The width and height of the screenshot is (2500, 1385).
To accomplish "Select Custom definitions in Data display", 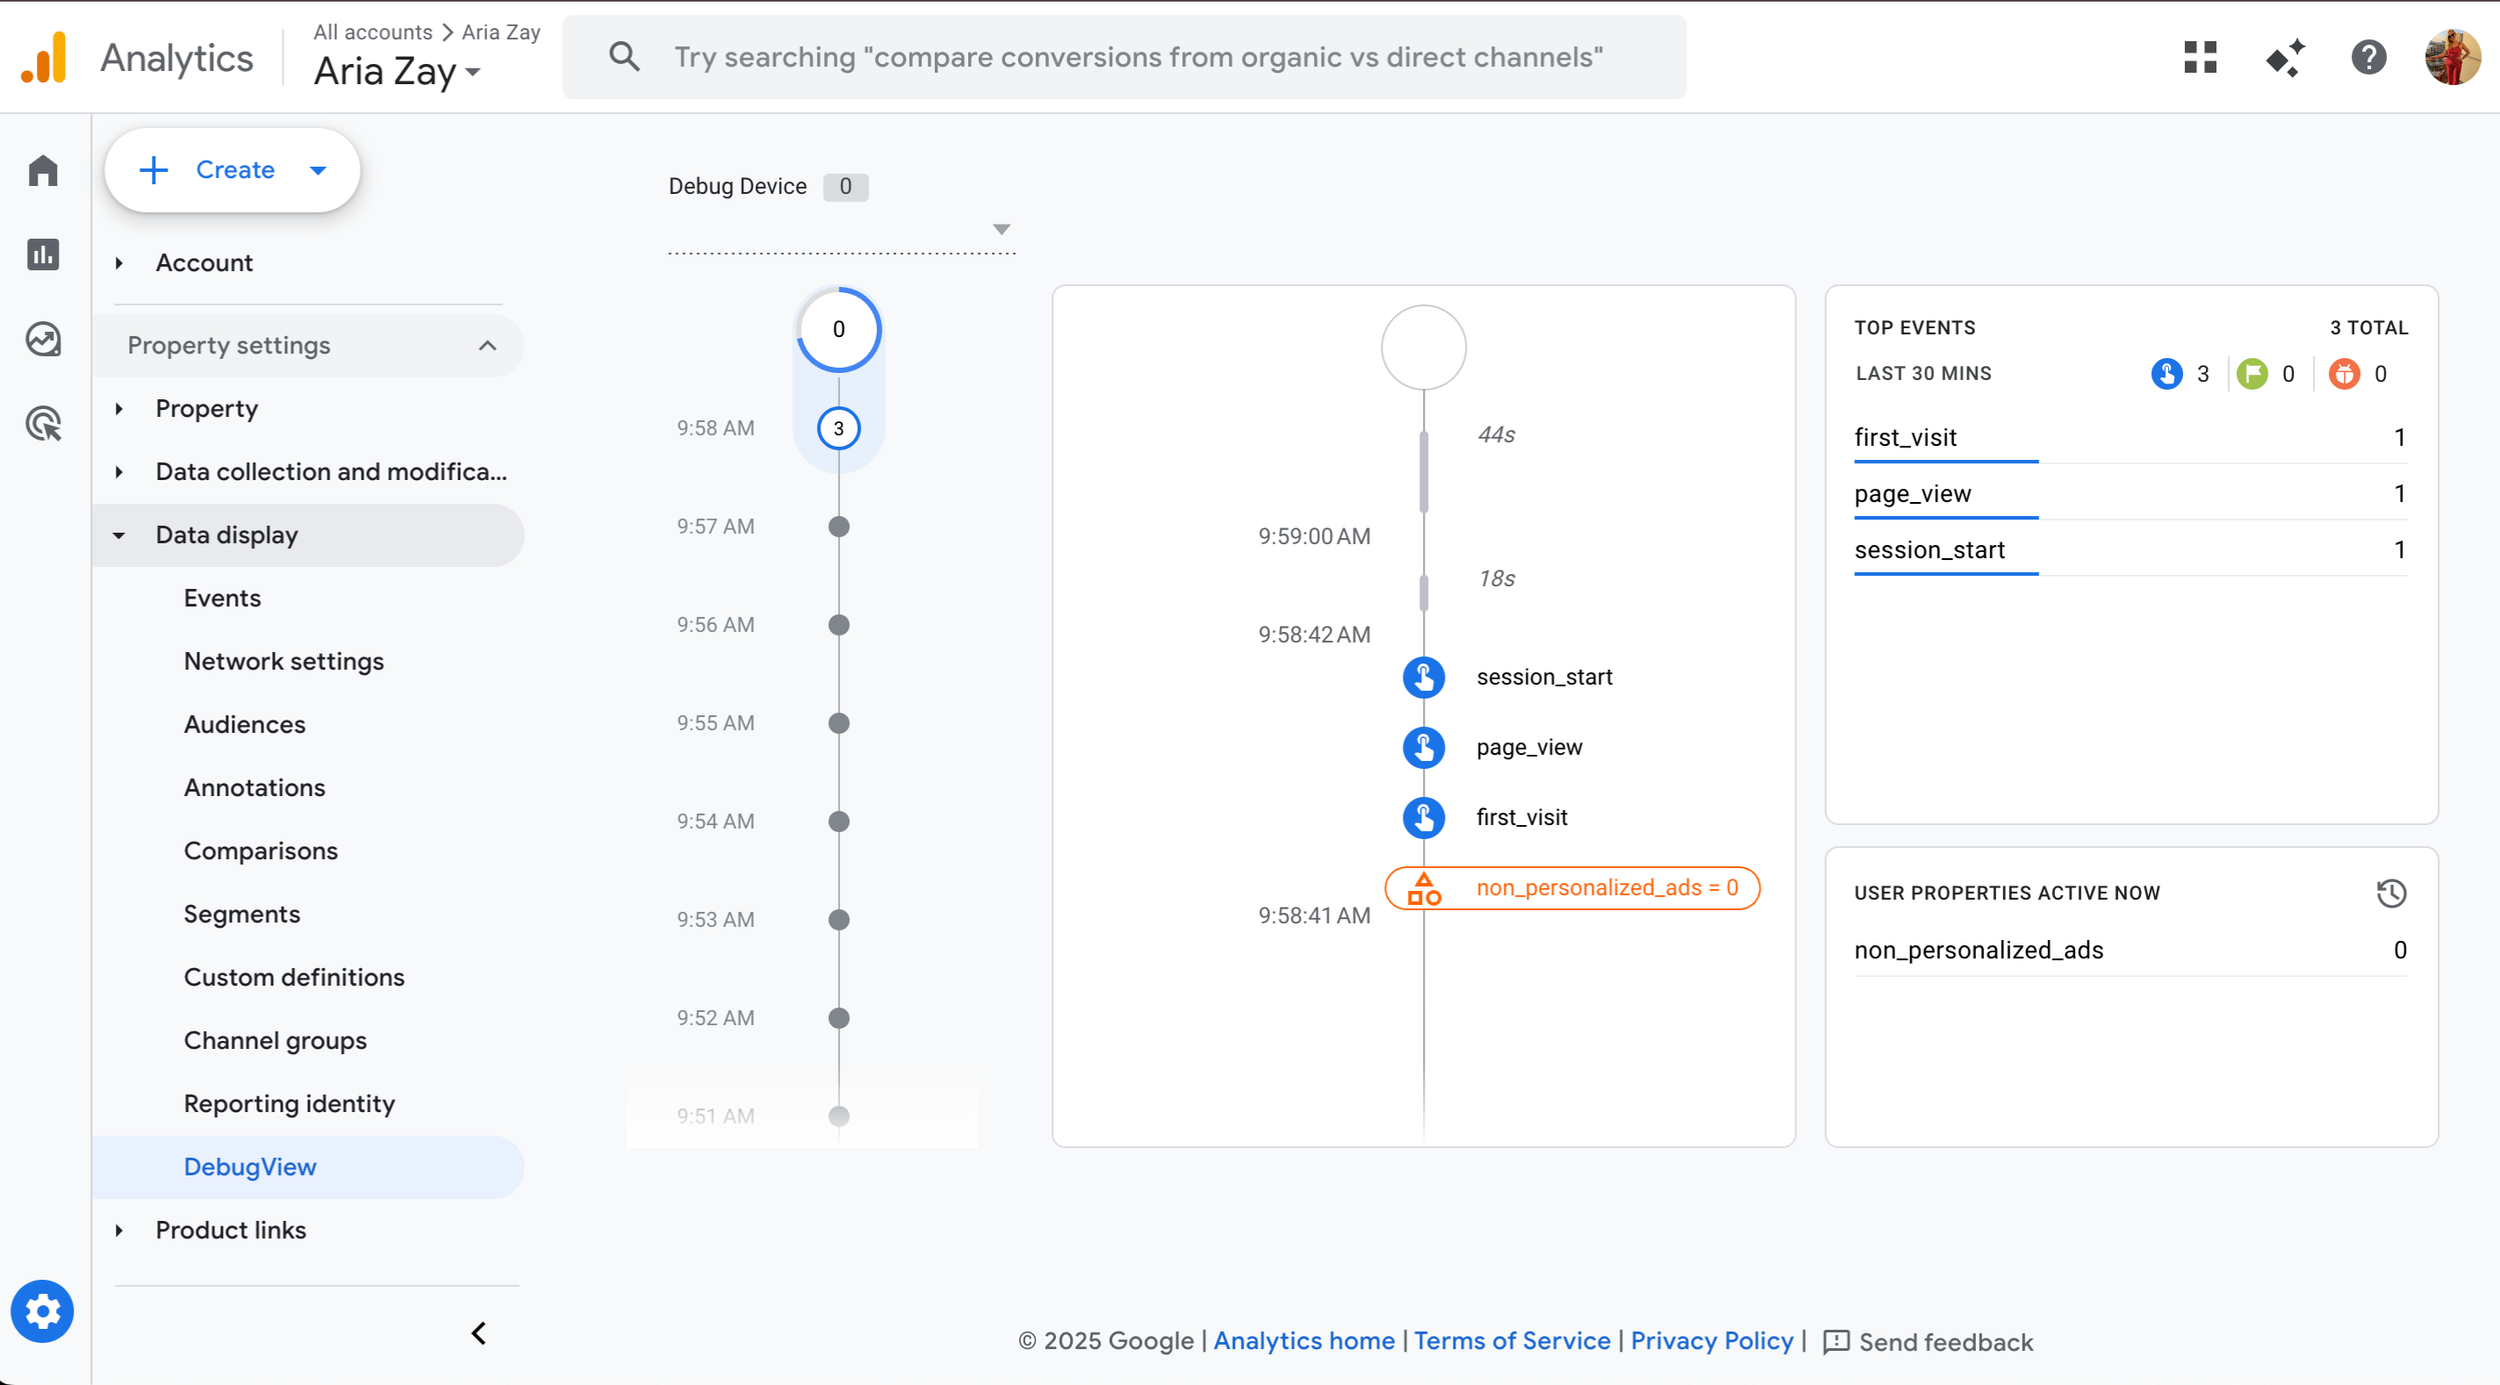I will [x=294, y=977].
